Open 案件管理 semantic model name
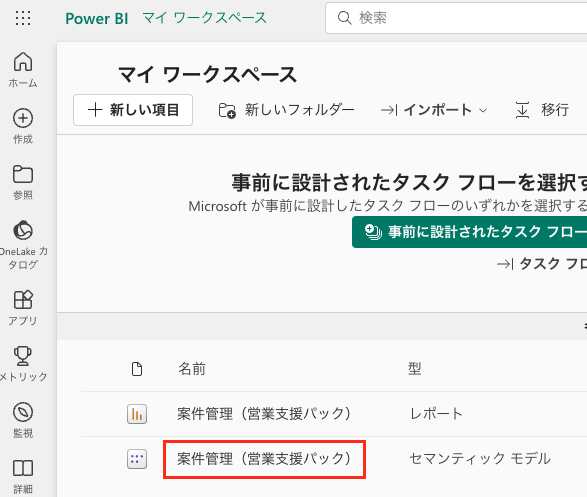The image size is (587, 497). pos(264,459)
